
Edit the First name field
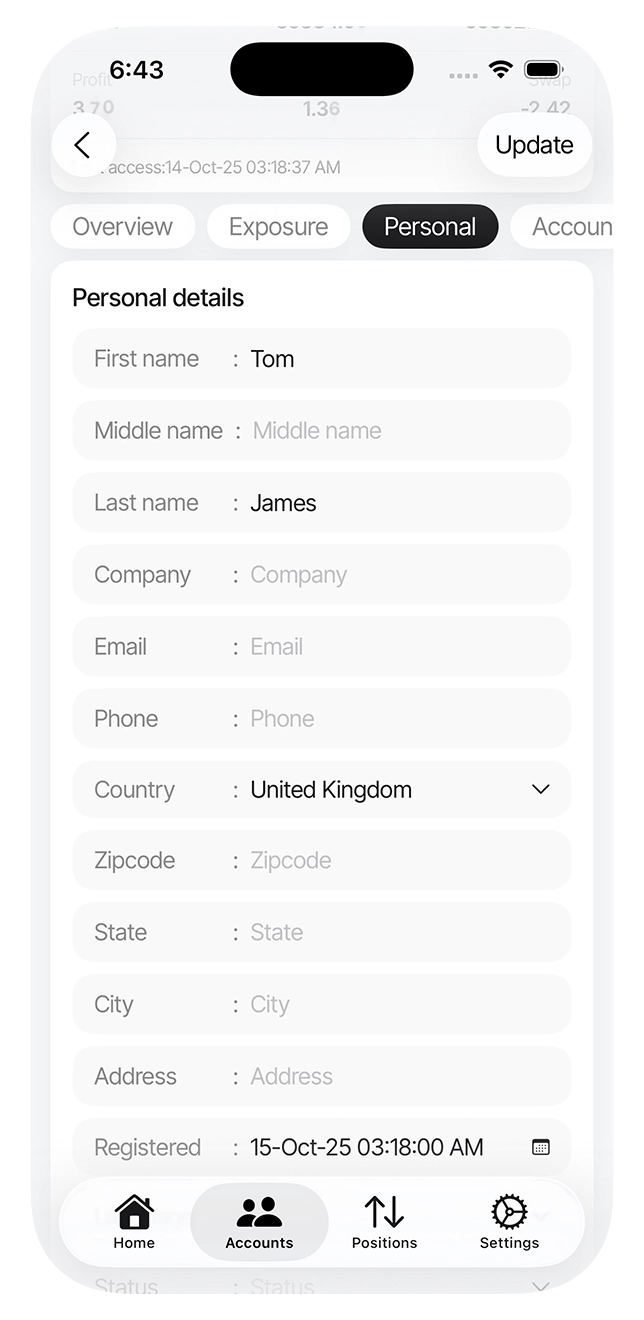tap(400, 359)
